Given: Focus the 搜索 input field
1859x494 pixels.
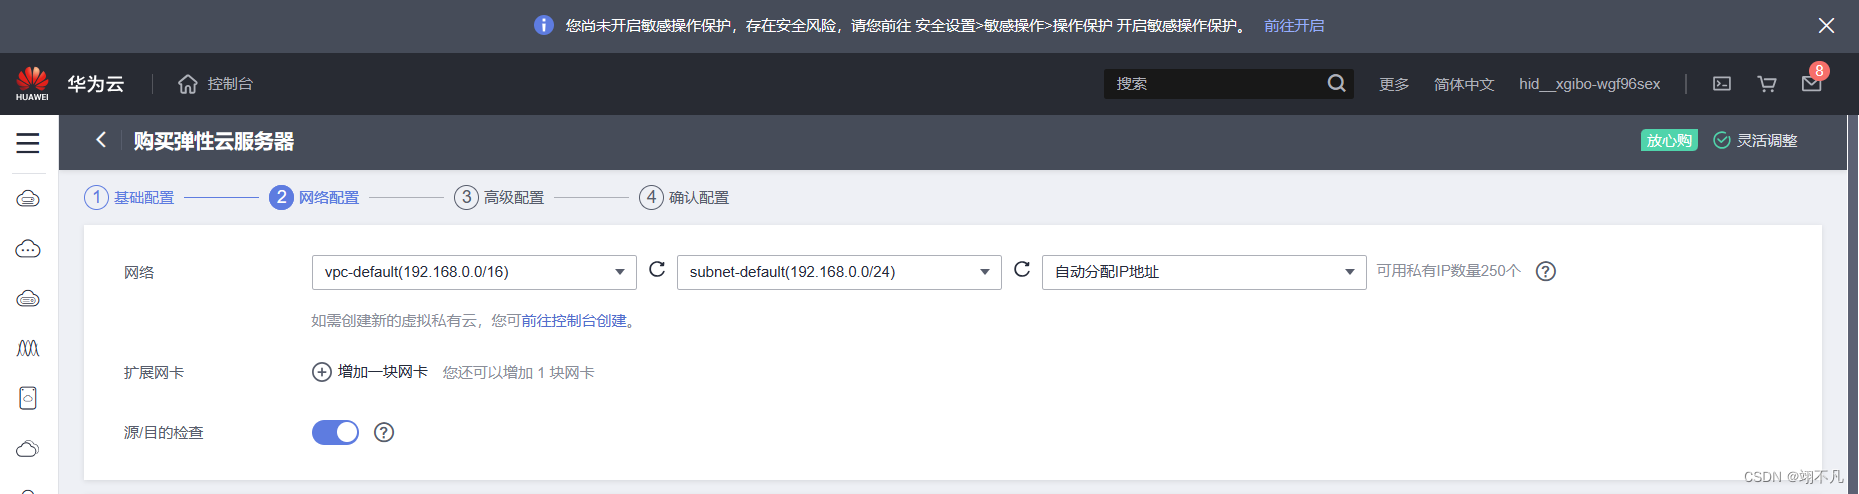Looking at the screenshot, I should click(1216, 83).
